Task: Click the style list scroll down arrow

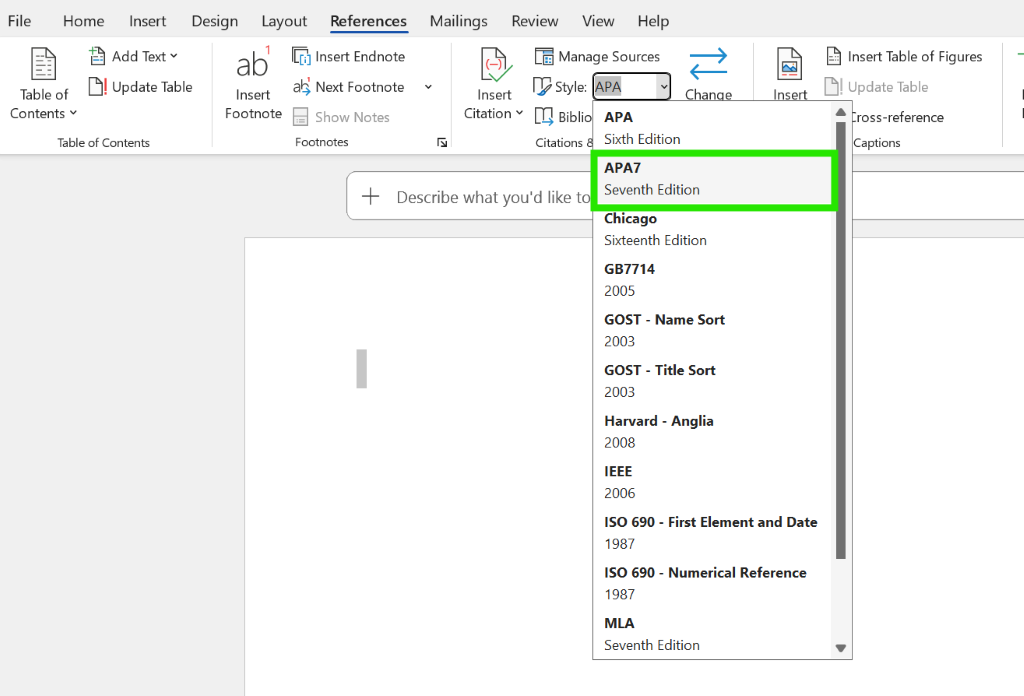Action: point(840,648)
